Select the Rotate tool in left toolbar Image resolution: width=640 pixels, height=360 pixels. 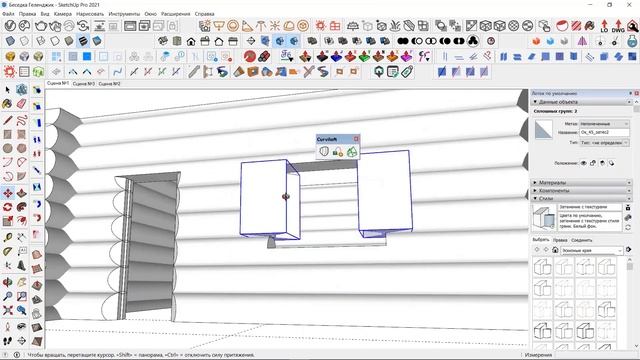(7, 207)
